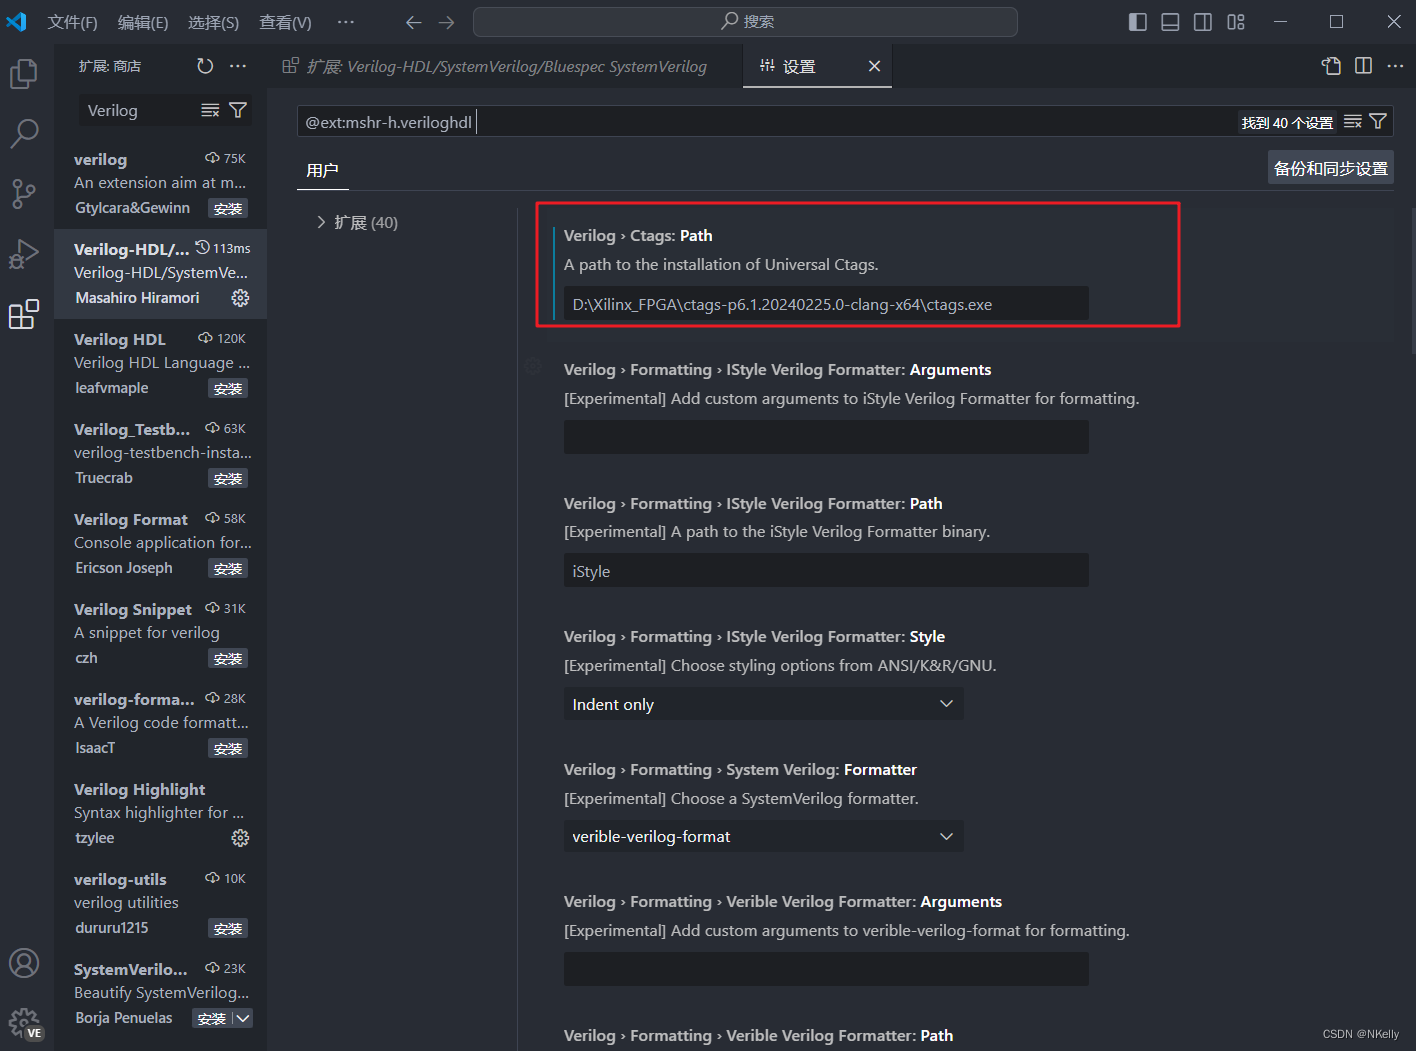This screenshot has width=1416, height=1051.
Task: Focus Verible Formatter Arguments input field
Action: (x=826, y=969)
